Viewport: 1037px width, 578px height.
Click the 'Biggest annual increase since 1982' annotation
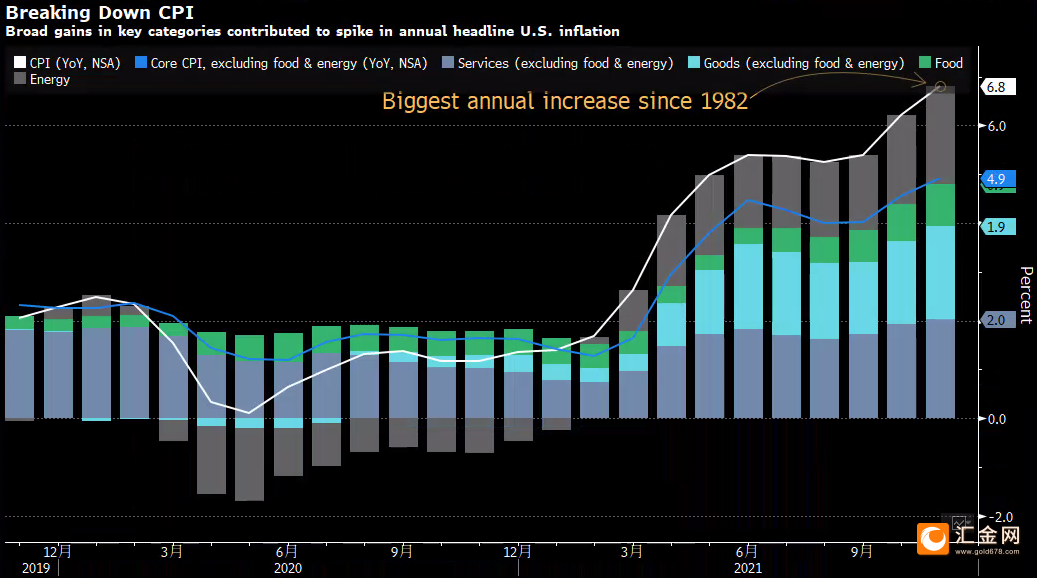coord(565,101)
